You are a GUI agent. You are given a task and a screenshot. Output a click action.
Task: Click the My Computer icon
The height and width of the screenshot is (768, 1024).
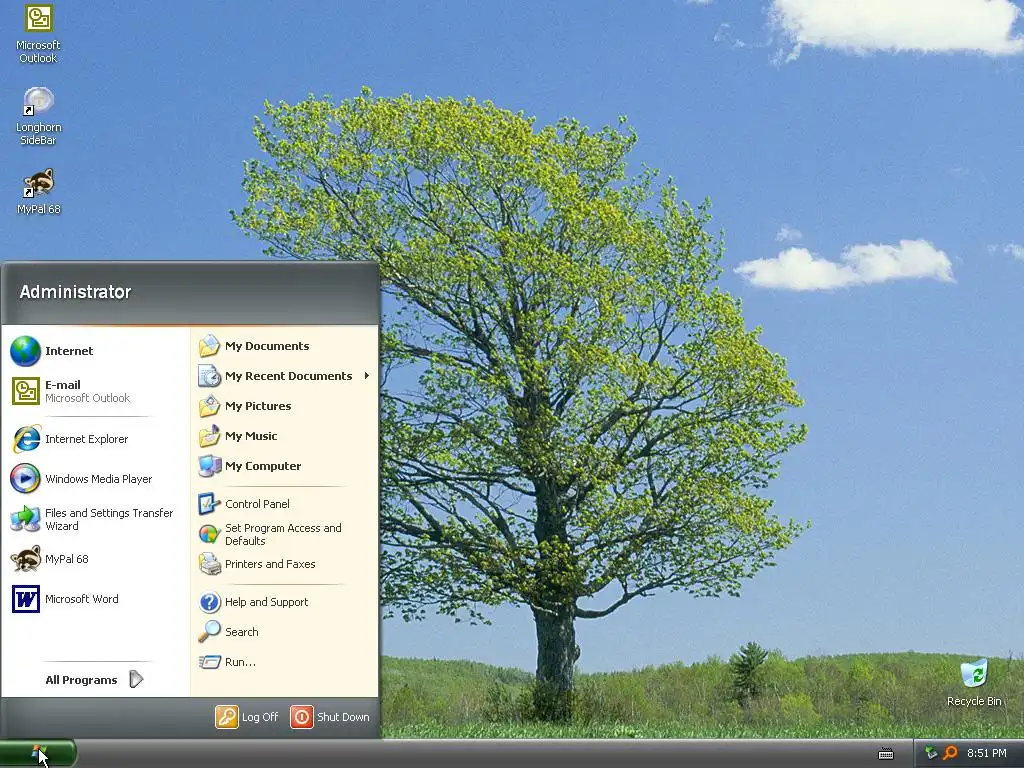209,466
